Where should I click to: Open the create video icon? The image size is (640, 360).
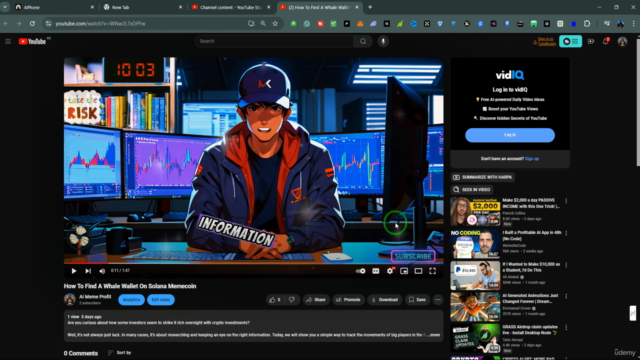[x=591, y=41]
